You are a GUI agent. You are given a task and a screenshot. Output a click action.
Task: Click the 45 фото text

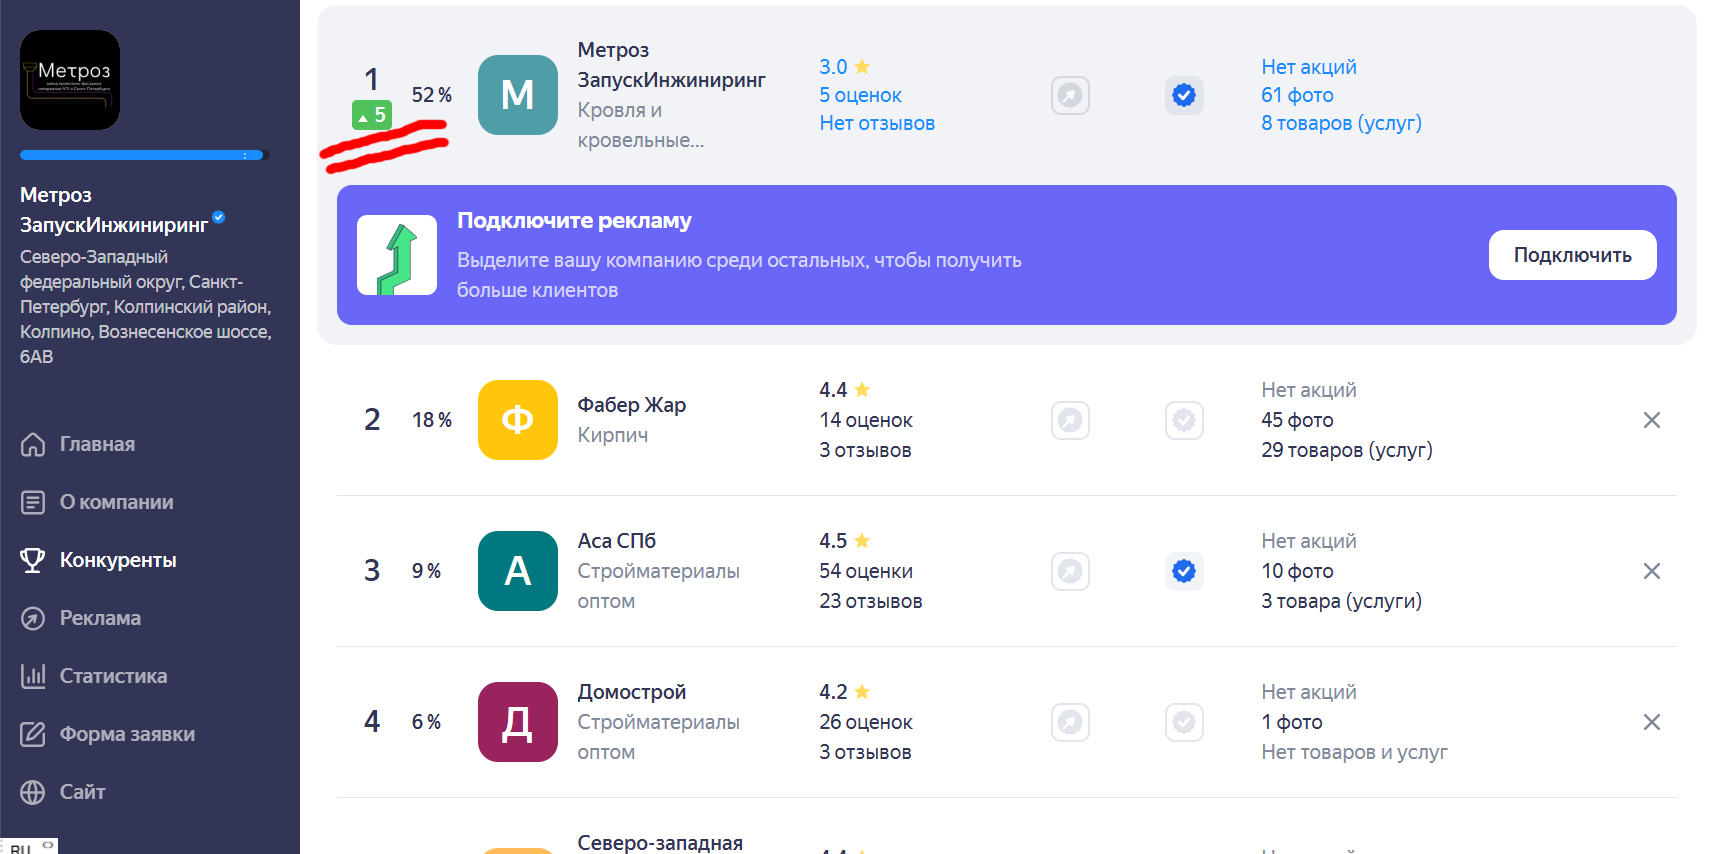(x=1297, y=420)
